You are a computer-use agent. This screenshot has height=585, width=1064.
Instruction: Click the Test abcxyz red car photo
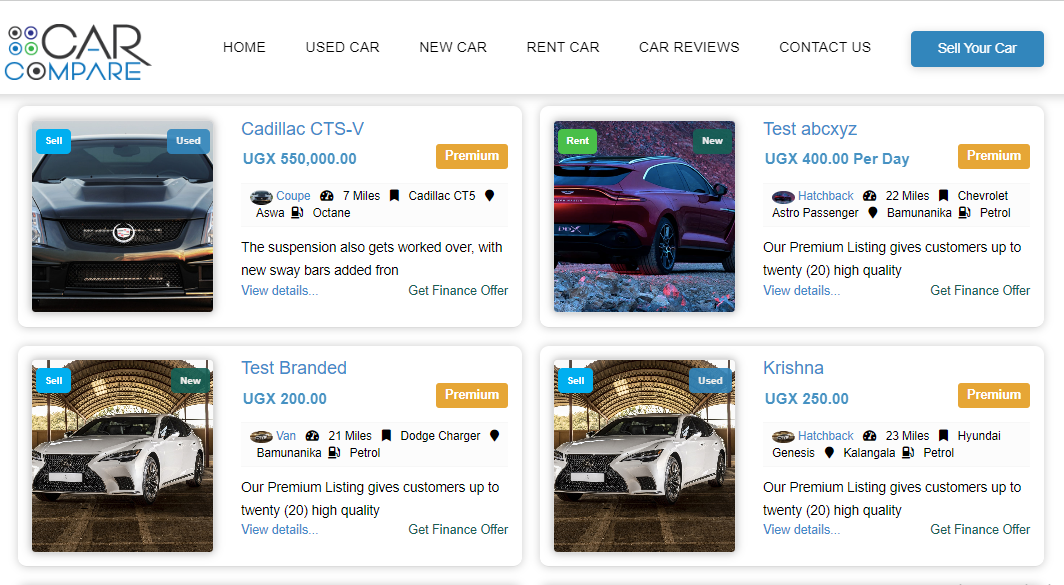point(644,216)
